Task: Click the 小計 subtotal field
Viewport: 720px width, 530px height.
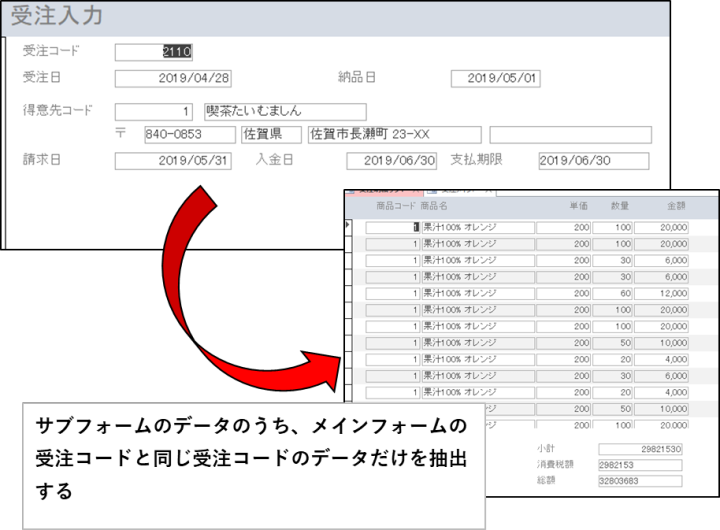Action: 640,450
